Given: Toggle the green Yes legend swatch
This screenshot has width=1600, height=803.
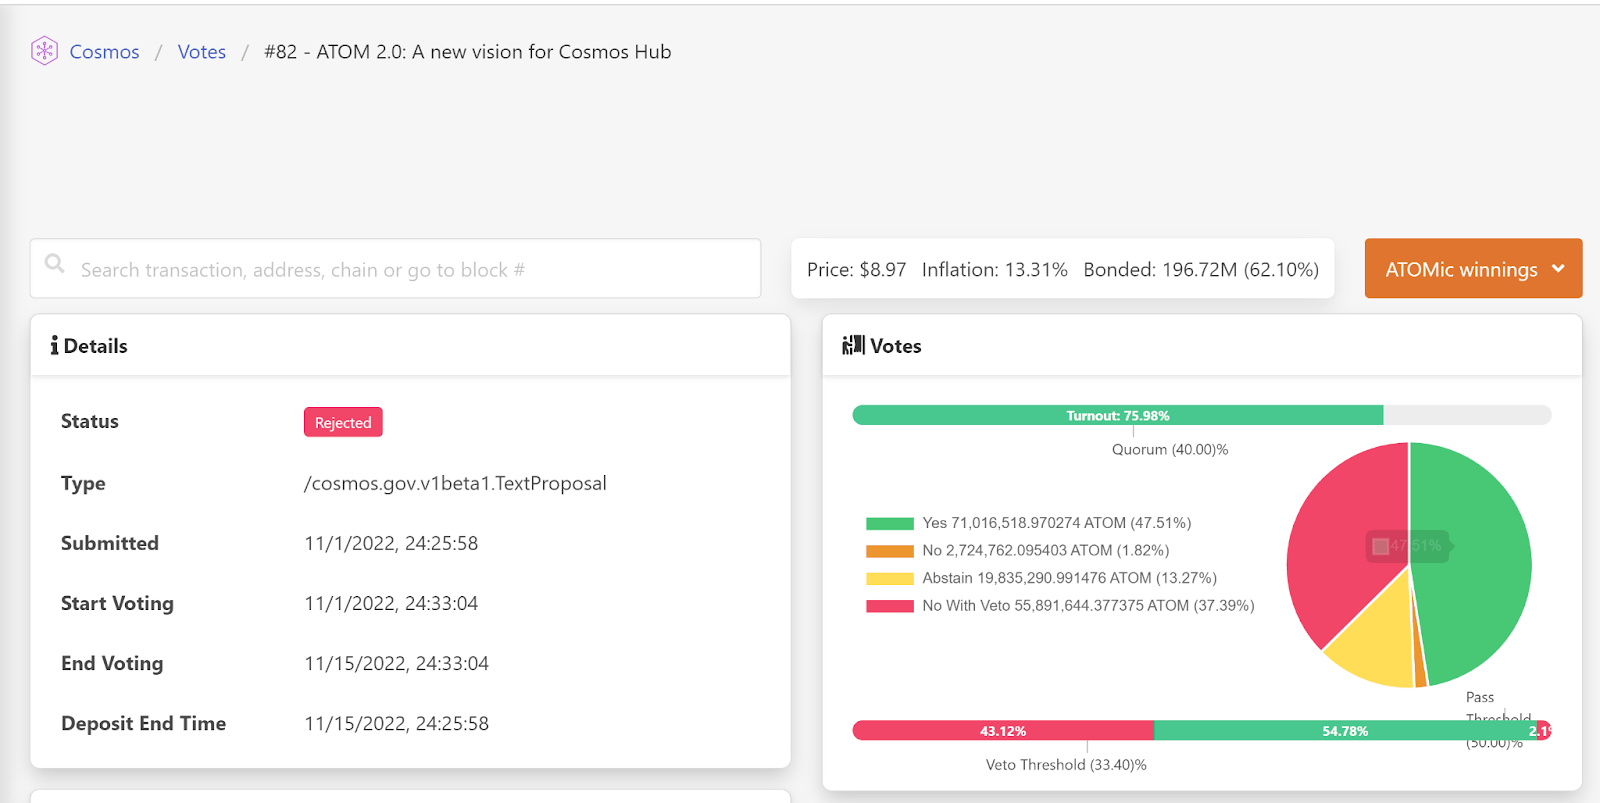Looking at the screenshot, I should tap(889, 523).
